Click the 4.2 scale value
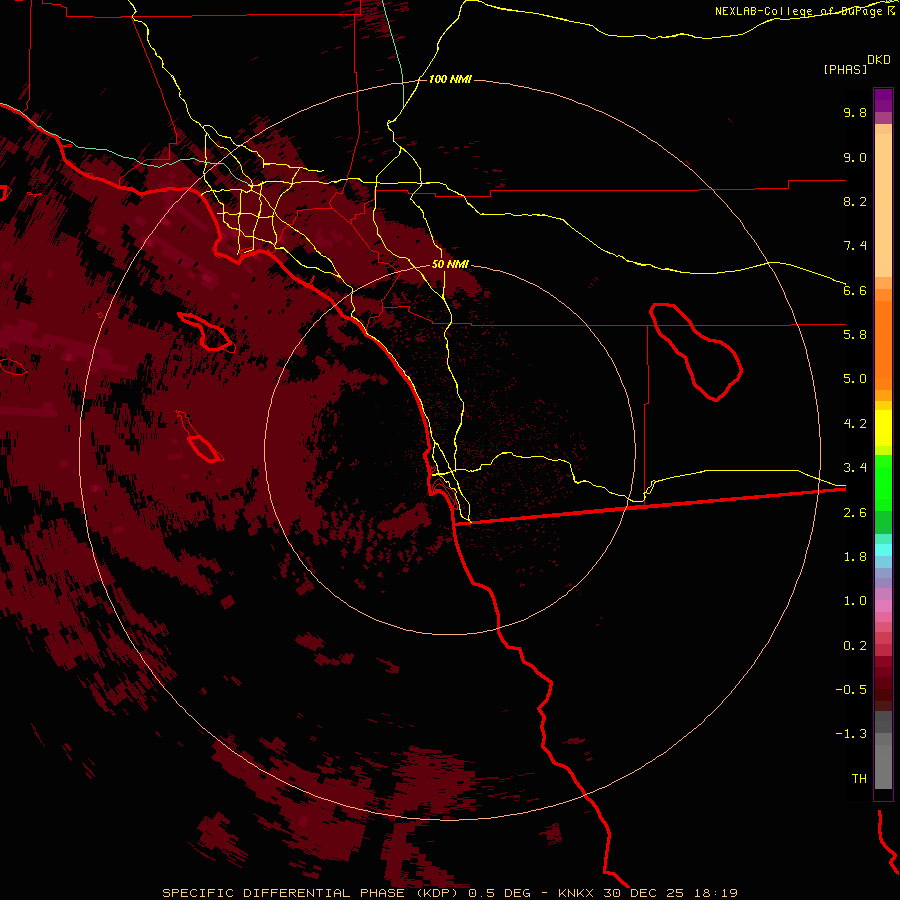 tap(855, 424)
